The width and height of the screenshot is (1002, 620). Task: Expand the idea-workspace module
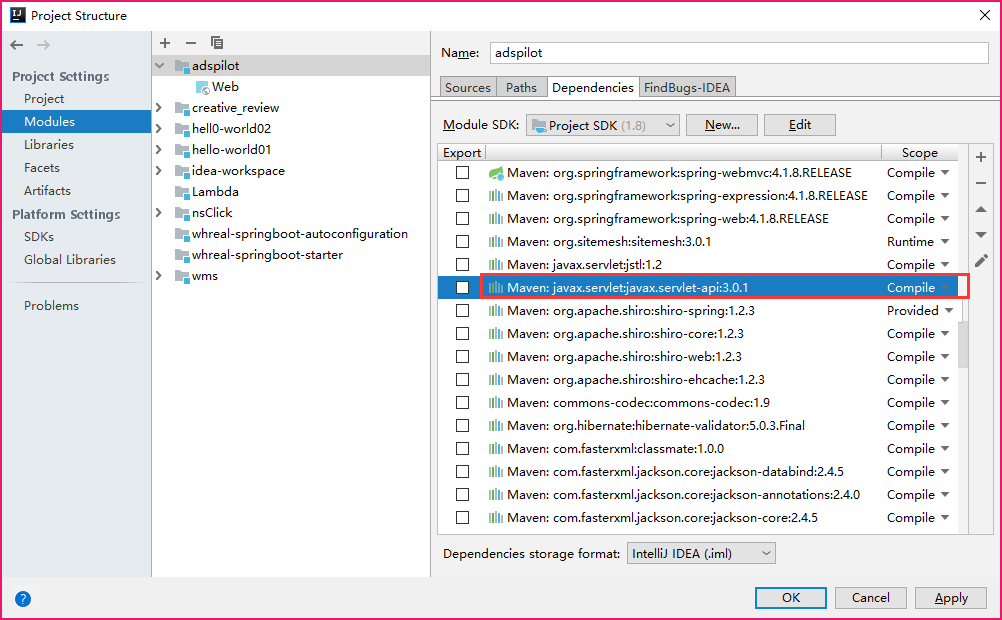coord(159,171)
